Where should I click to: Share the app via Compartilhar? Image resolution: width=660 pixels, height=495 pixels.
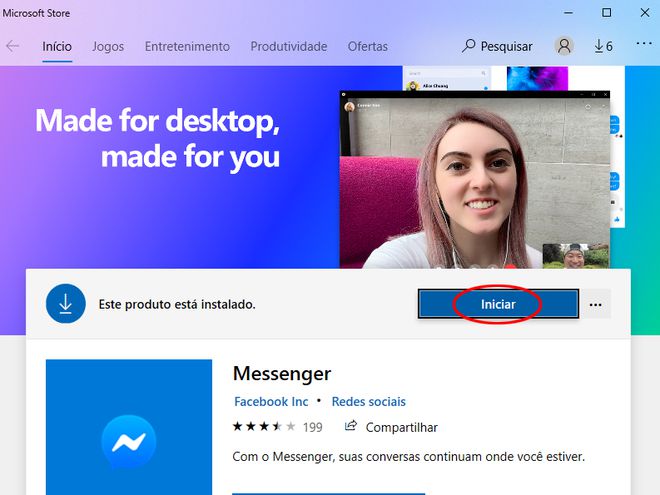point(391,427)
